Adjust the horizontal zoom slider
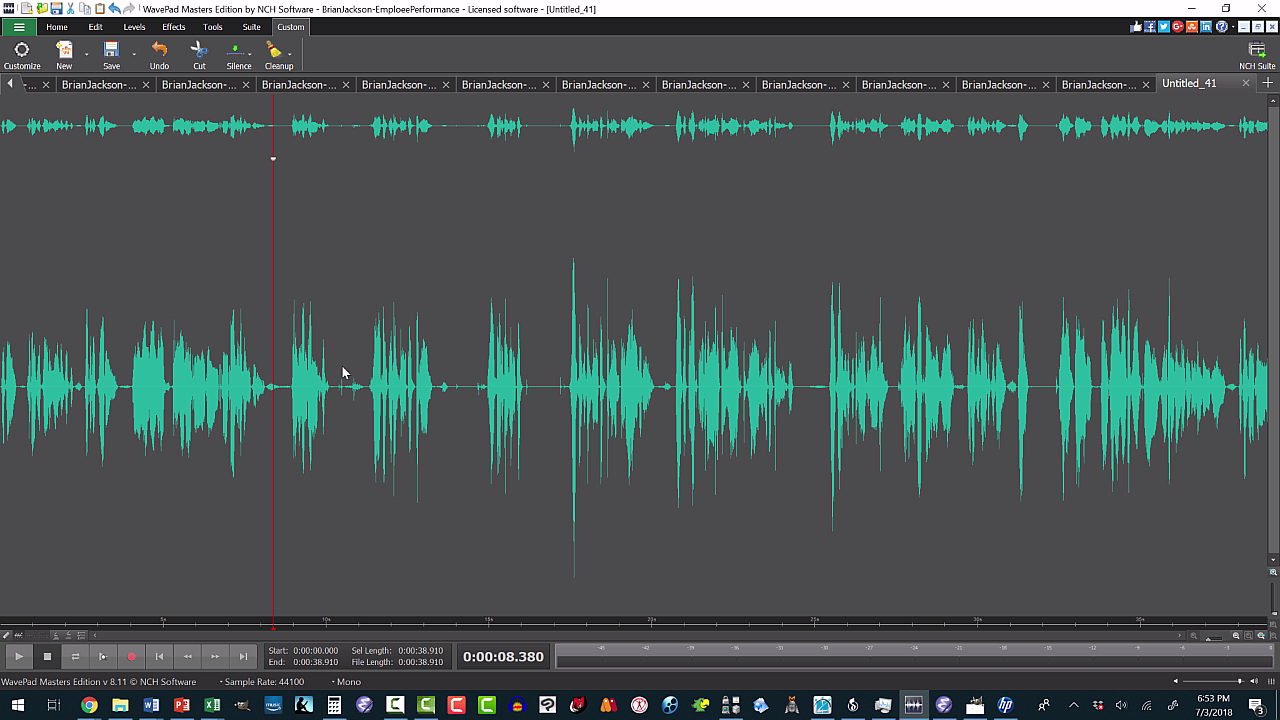Viewport: 1280px width, 720px height. (x=1214, y=636)
